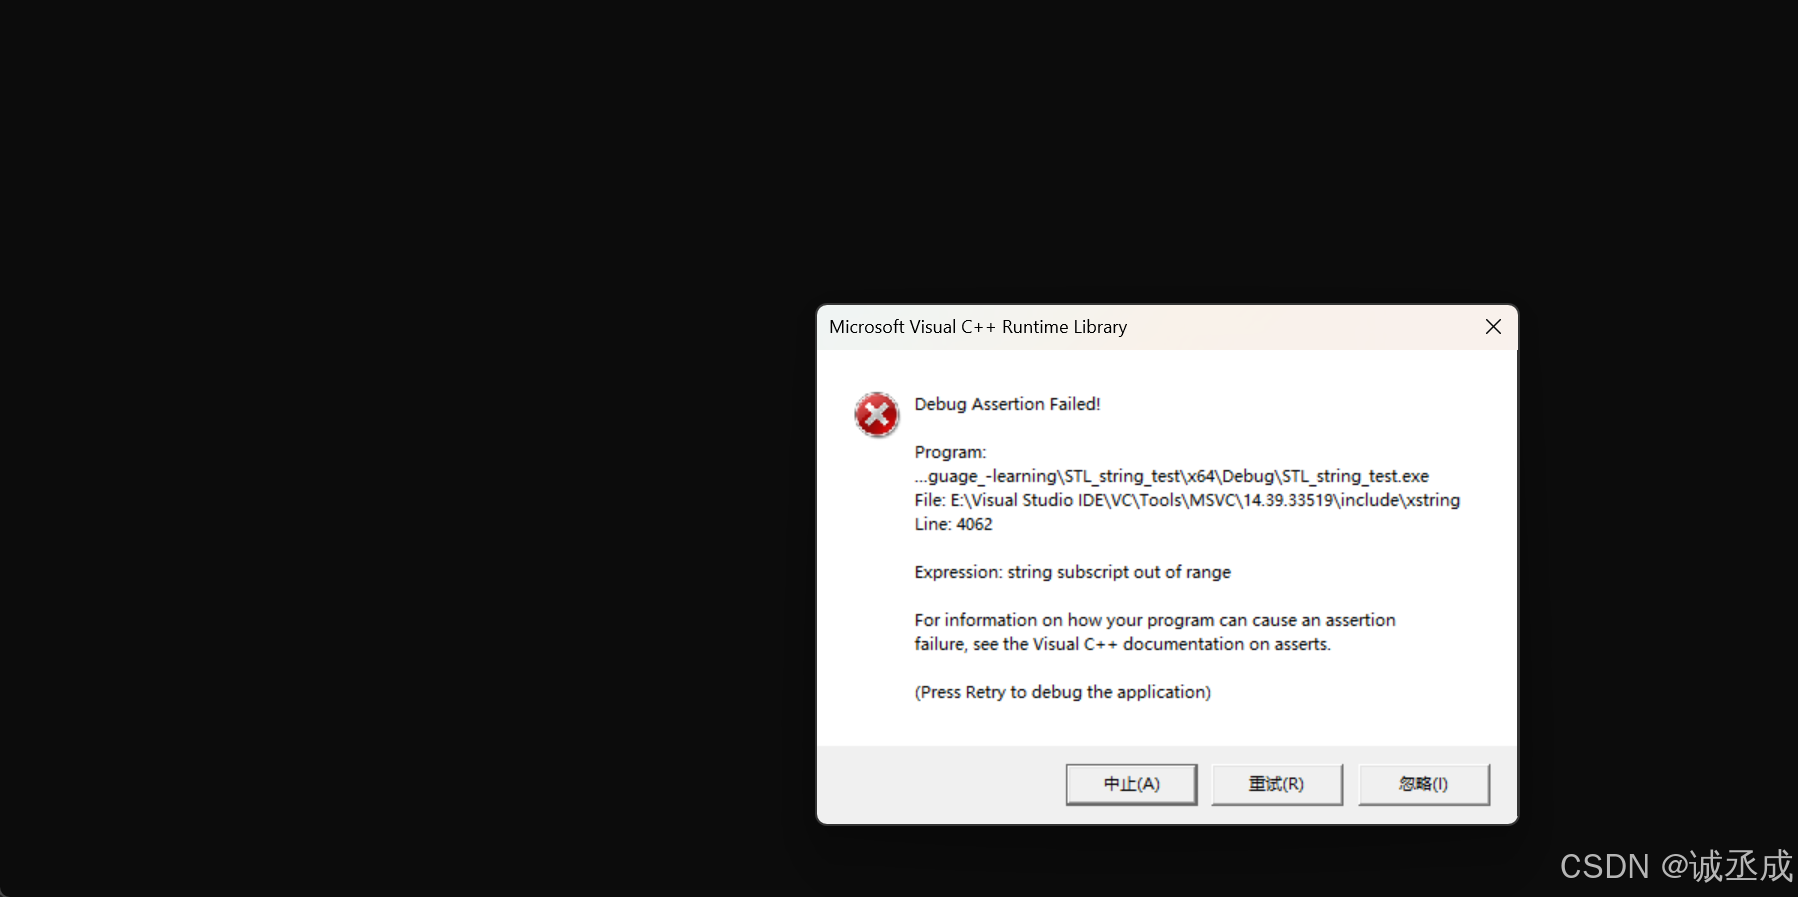Click the Microsoft Visual C++ Runtime Library title
The image size is (1798, 897).
pyautogui.click(x=978, y=327)
